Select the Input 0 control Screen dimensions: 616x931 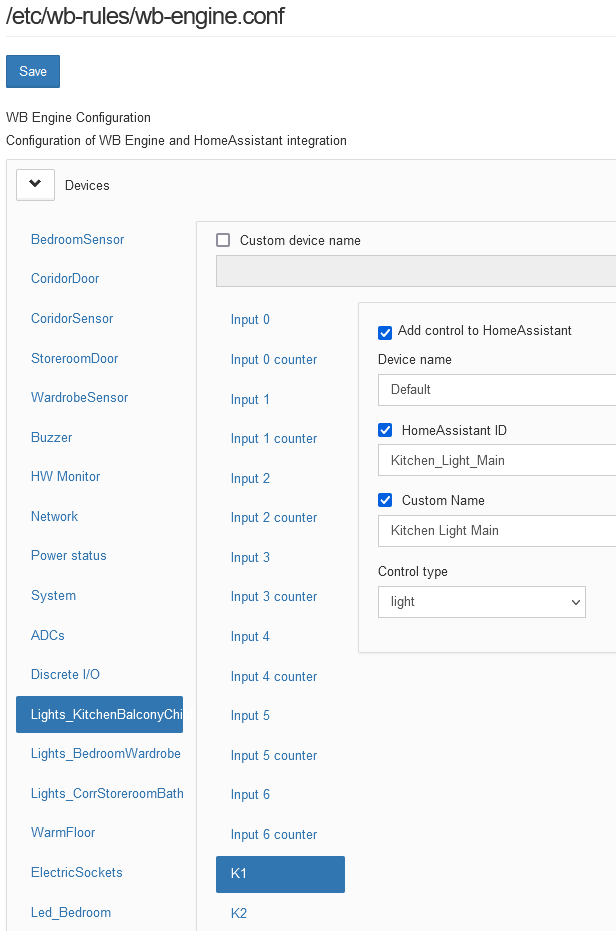[250, 320]
